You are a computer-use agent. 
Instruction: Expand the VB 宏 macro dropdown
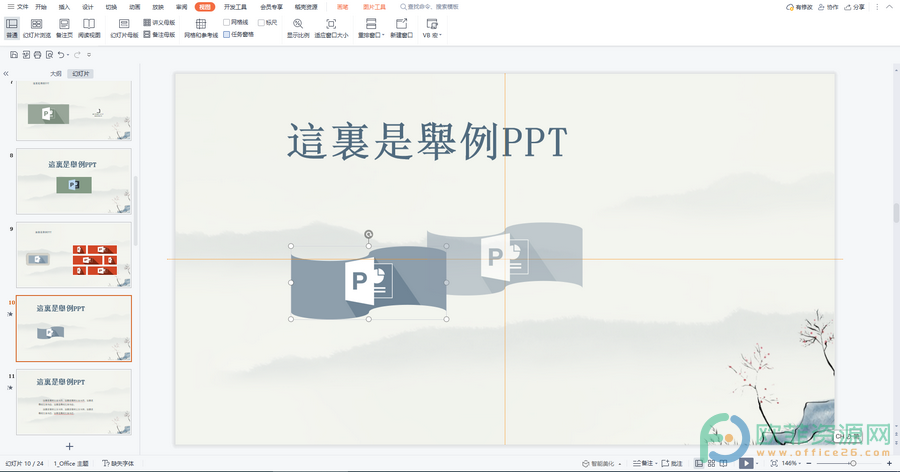[432, 28]
